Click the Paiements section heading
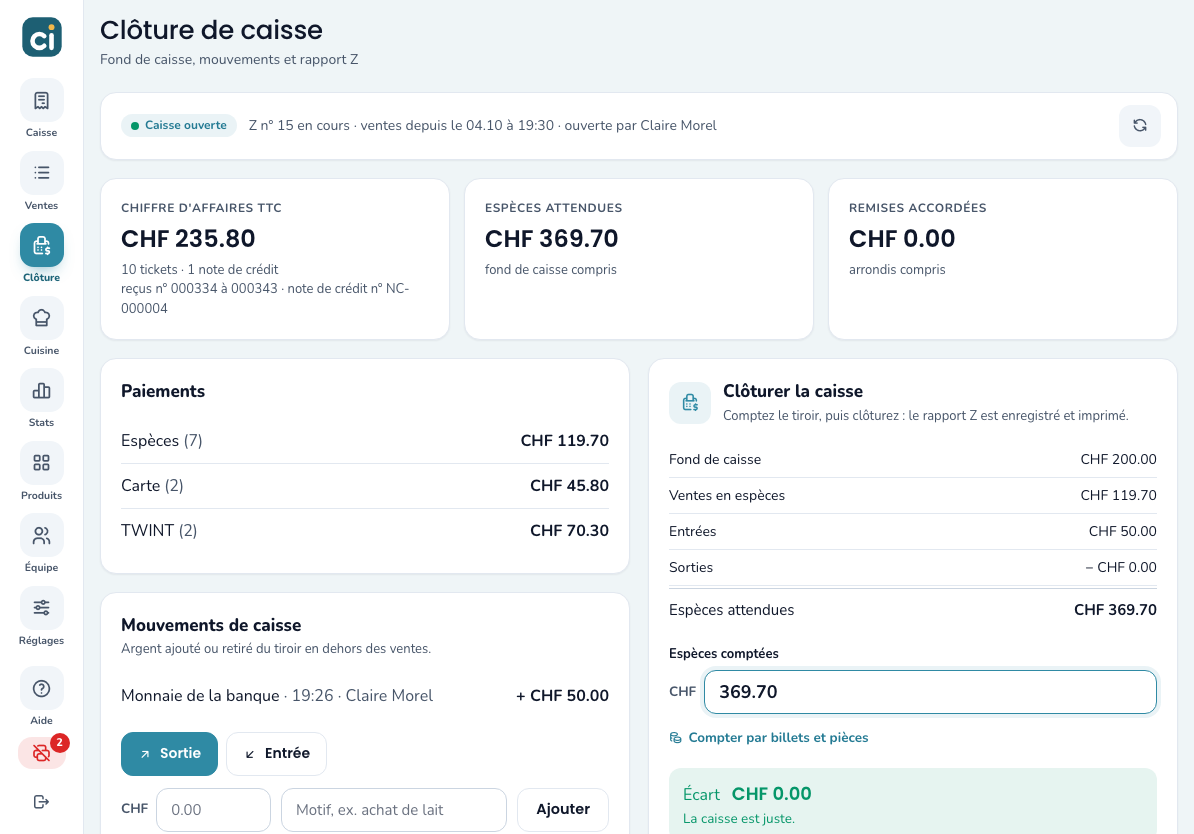The image size is (1194, 834). click(163, 391)
